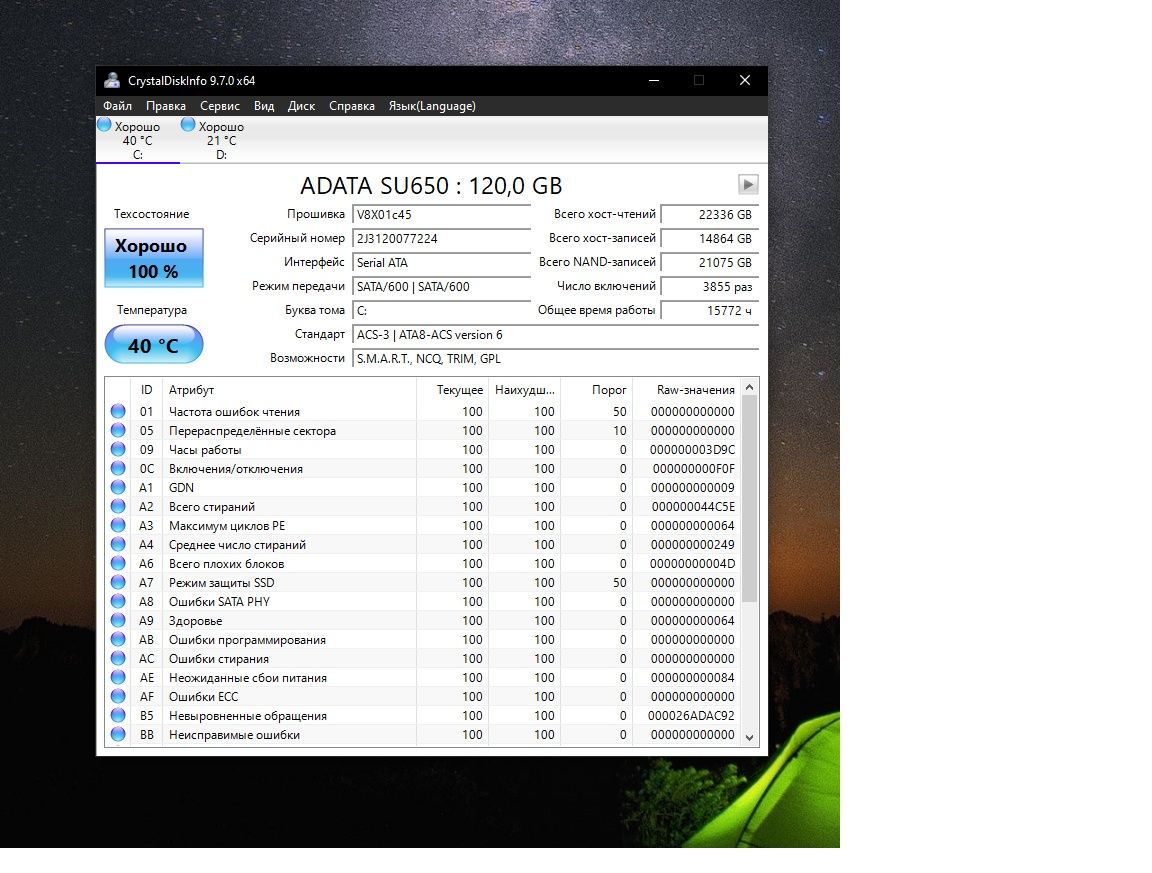
Task: Click status icon for 09 Часы работы
Action: click(118, 450)
